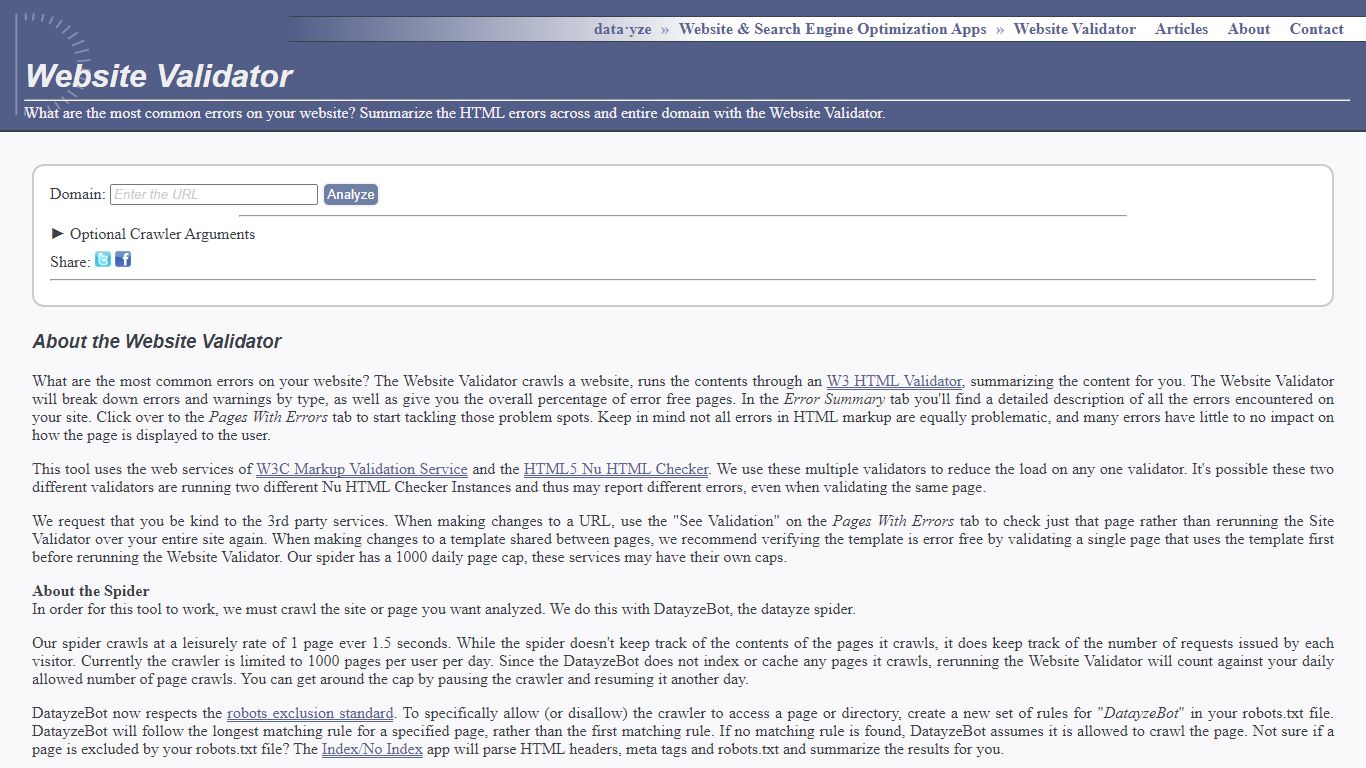Open the About menu item
This screenshot has width=1366, height=768.
(1249, 29)
